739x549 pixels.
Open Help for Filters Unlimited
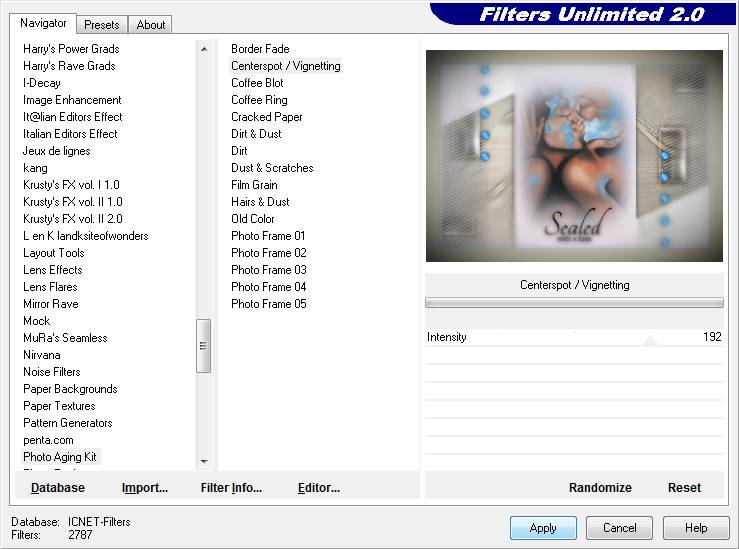click(696, 528)
